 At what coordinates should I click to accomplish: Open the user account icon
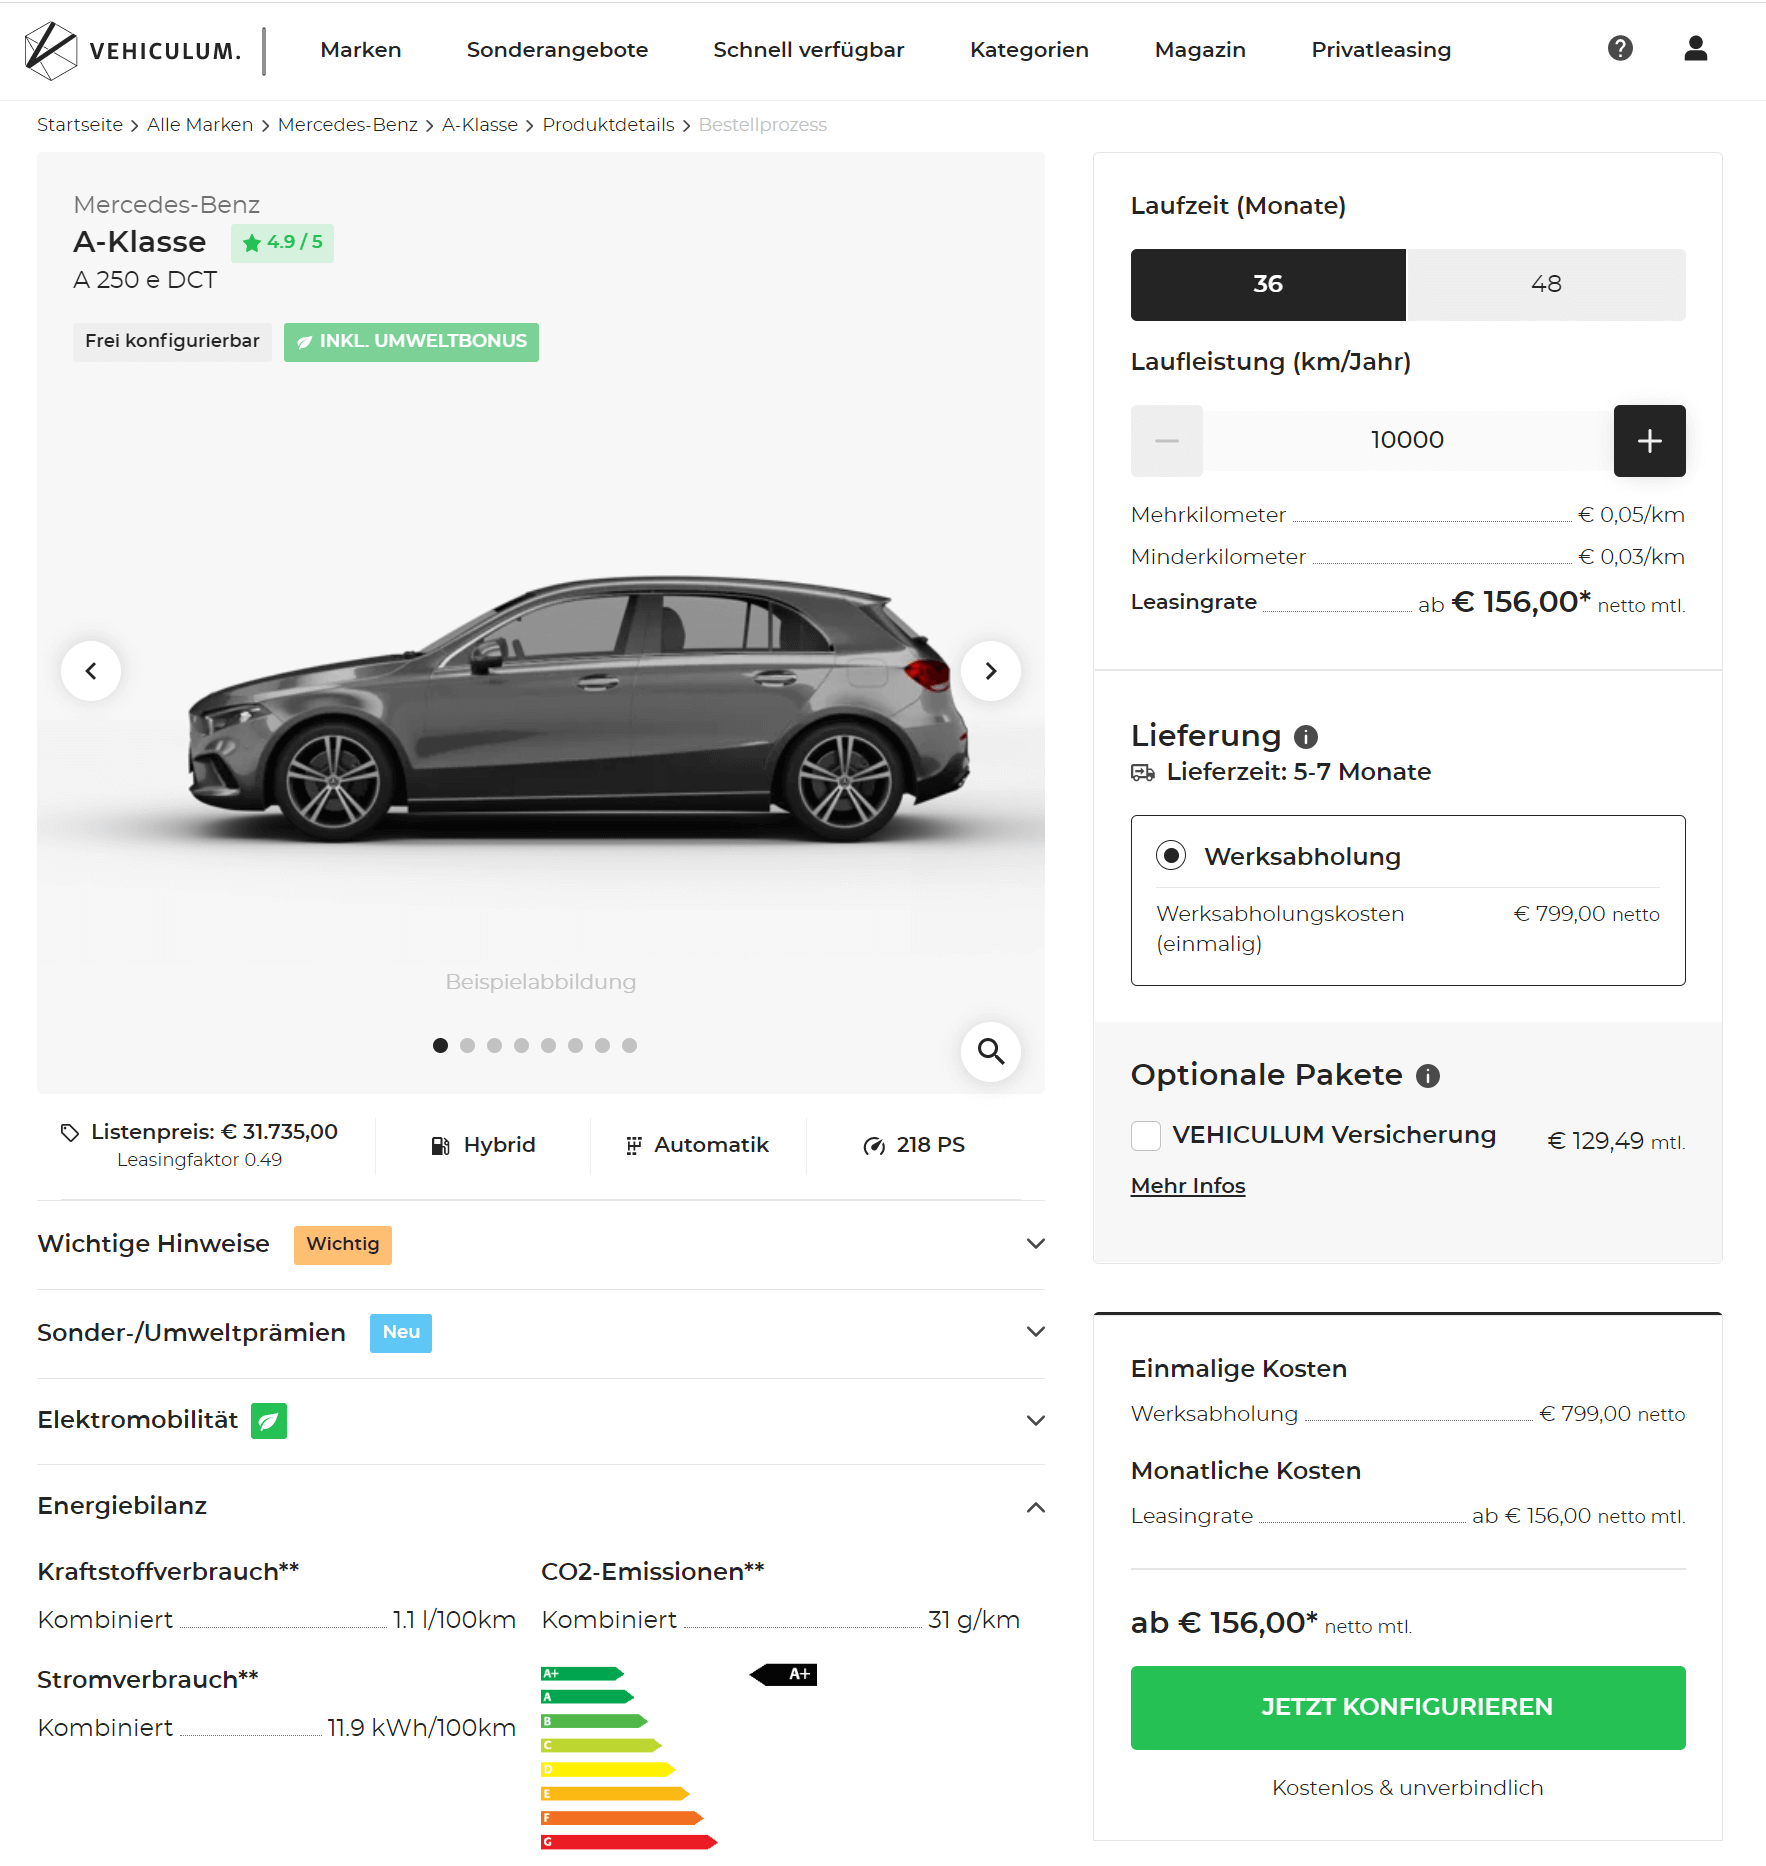point(1695,48)
